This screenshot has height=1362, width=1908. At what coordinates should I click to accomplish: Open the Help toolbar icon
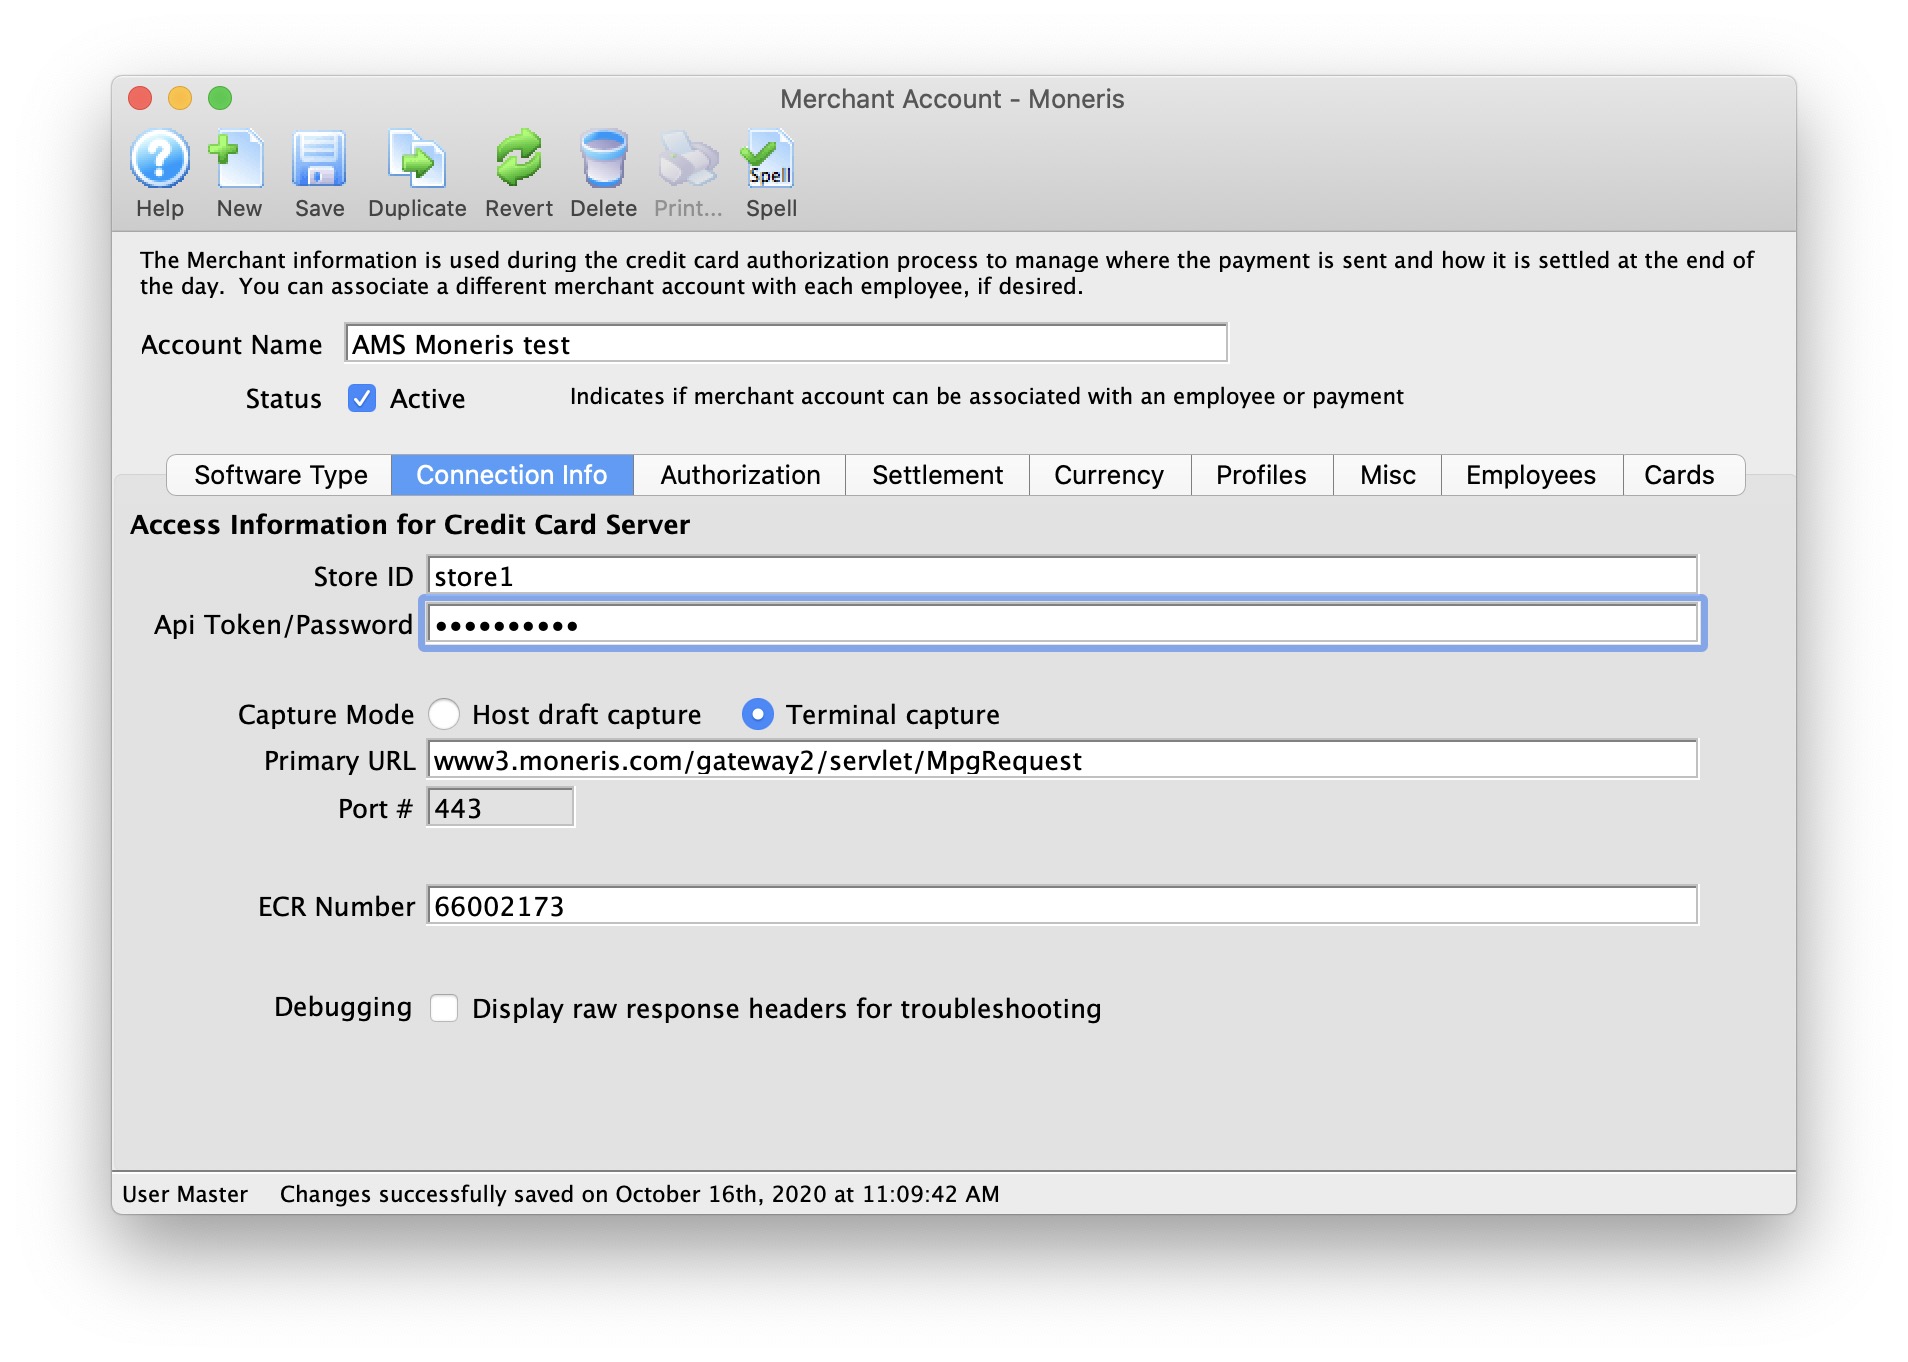tap(160, 160)
